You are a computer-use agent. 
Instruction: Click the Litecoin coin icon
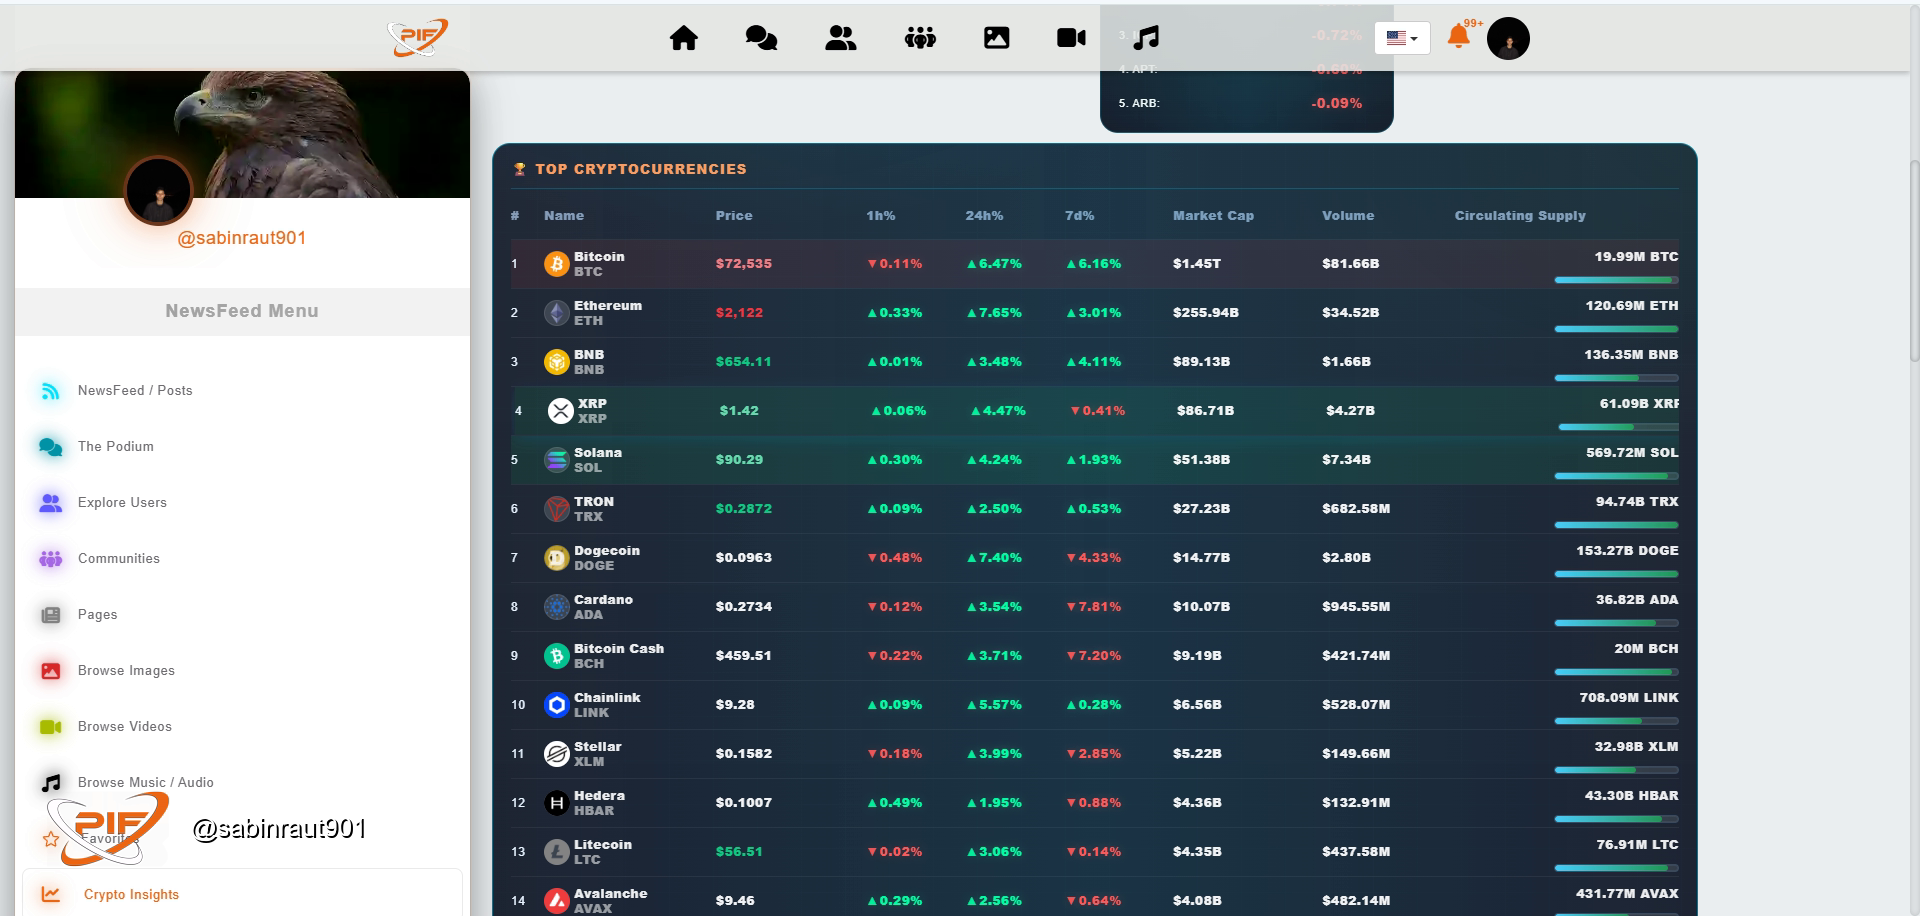[556, 852]
